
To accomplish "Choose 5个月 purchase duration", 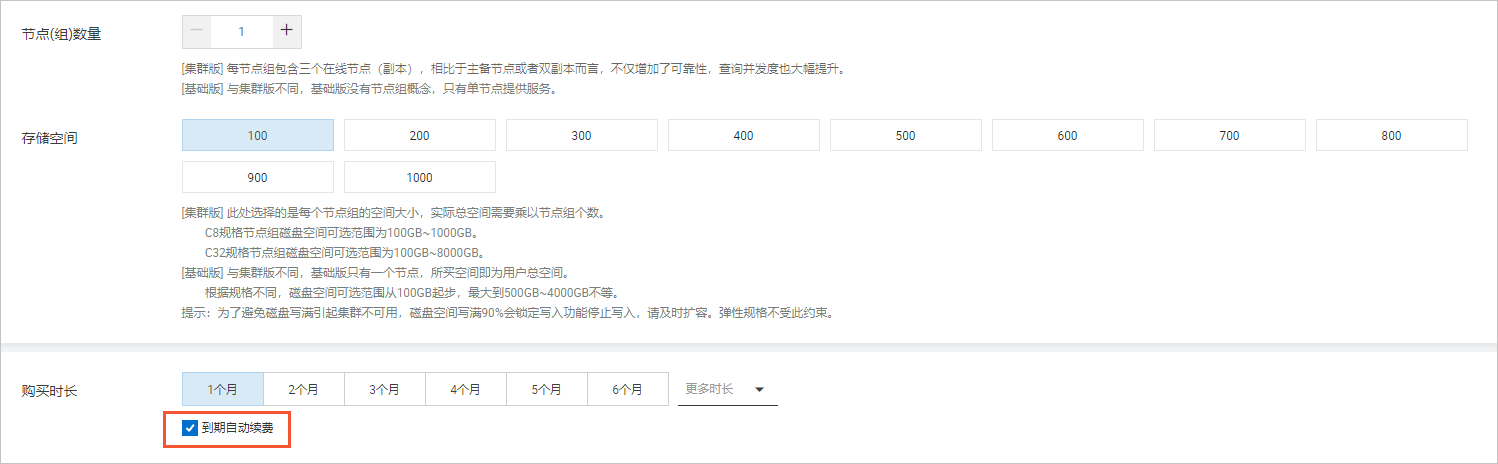I will 547,389.
